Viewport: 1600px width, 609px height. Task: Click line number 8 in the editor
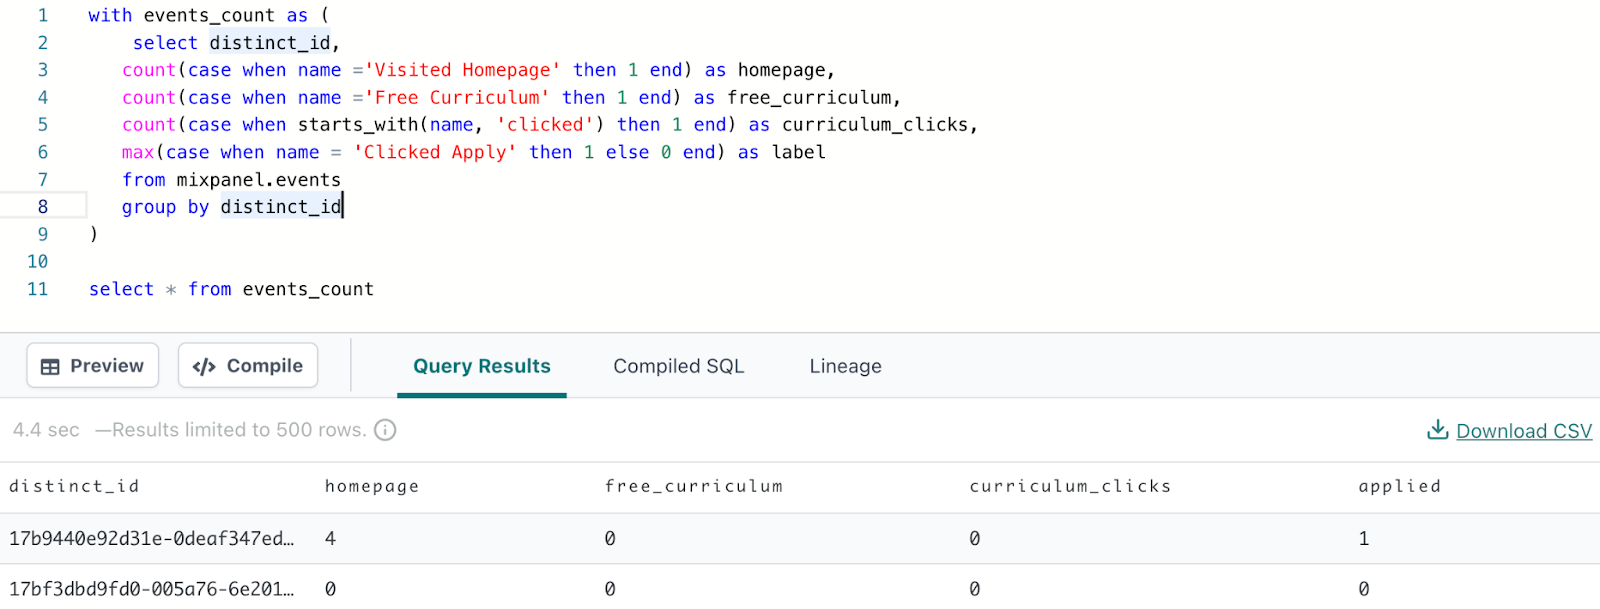coord(43,206)
